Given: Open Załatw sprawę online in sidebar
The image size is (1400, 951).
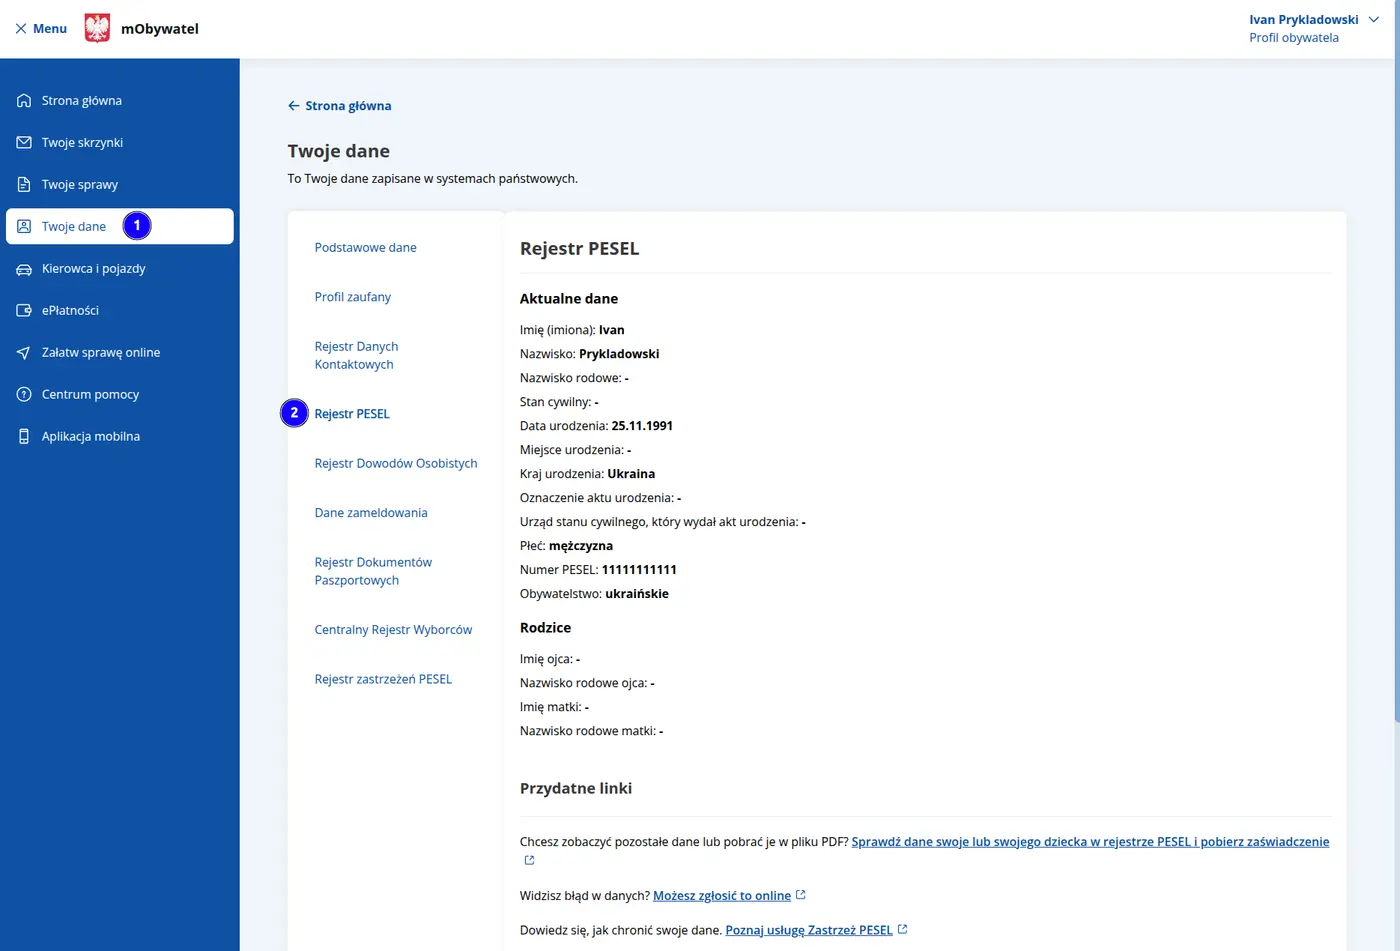Looking at the screenshot, I should (120, 353).
